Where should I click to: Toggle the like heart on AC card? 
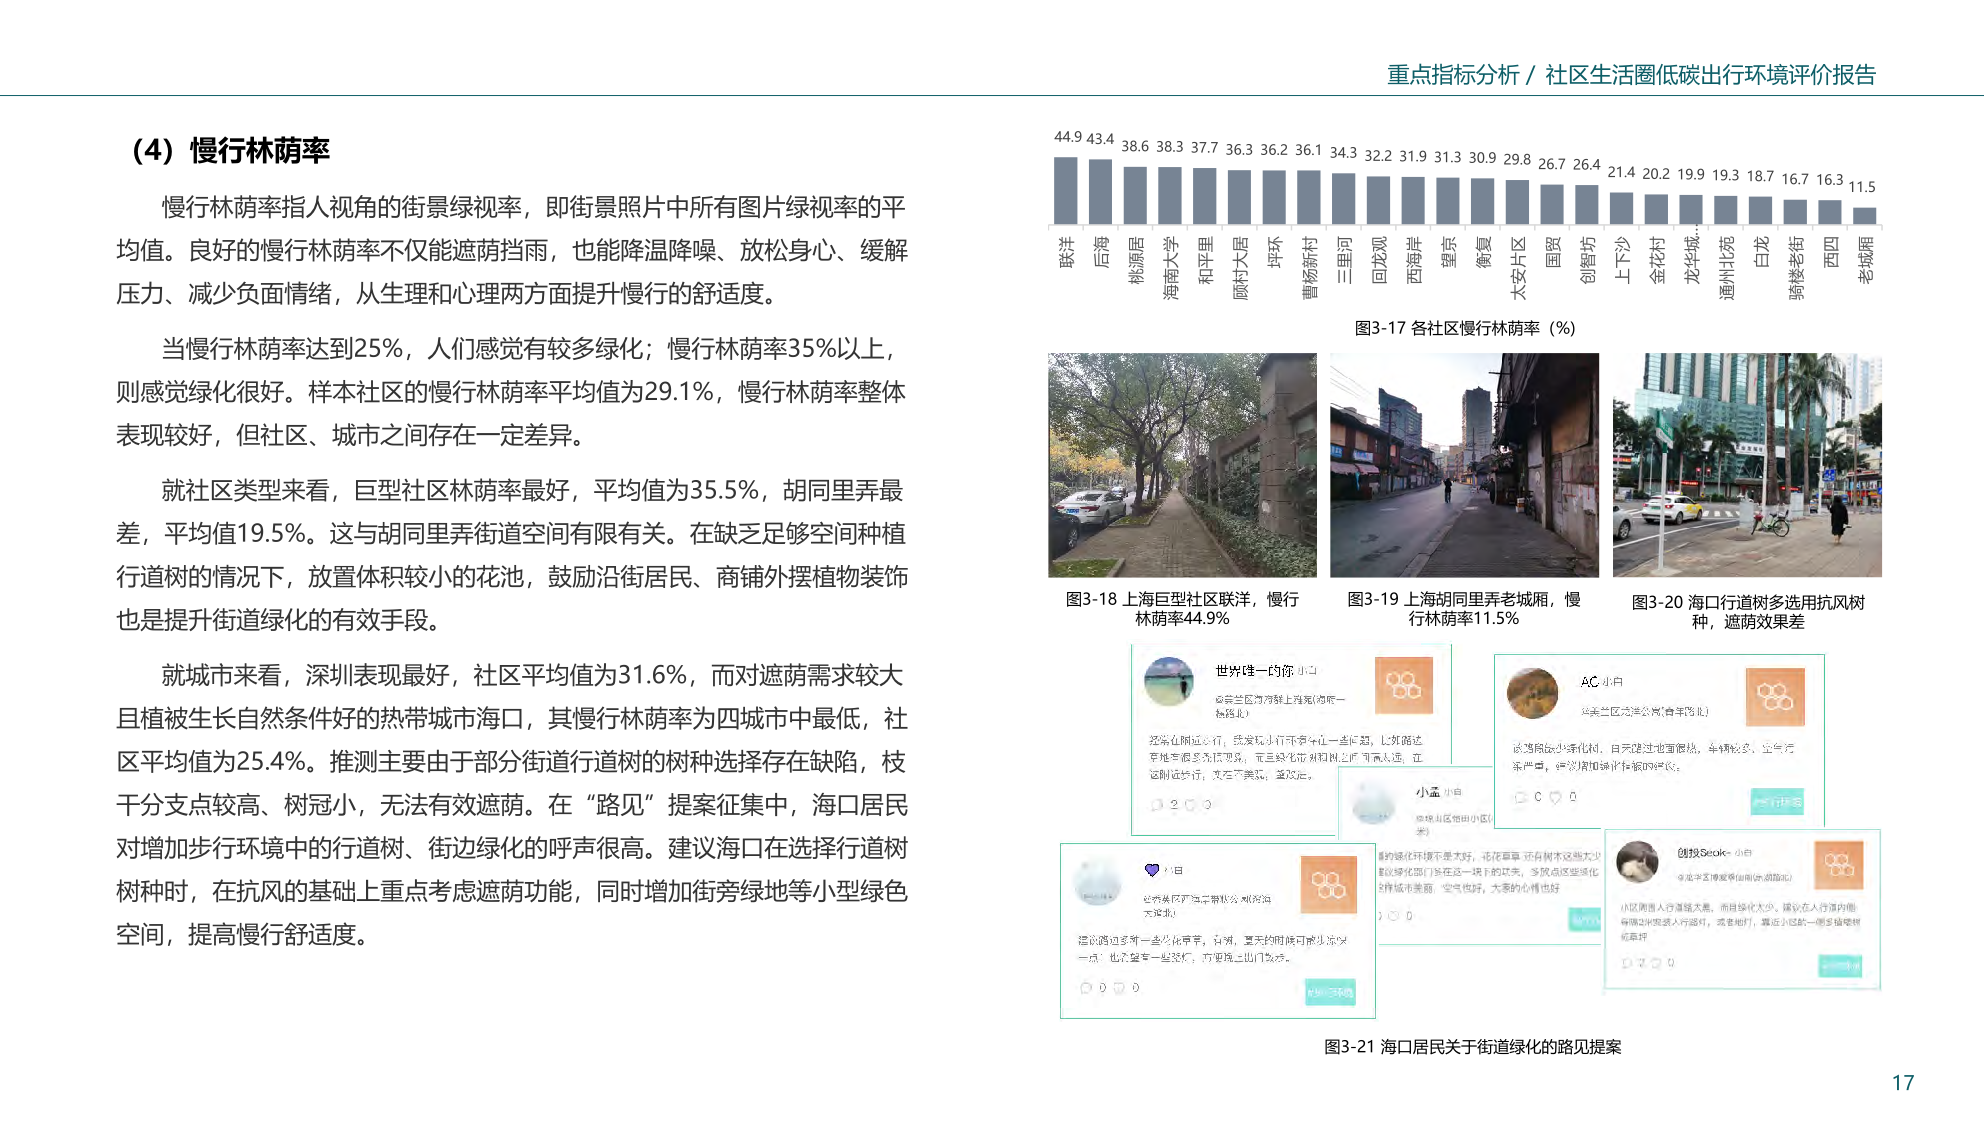pos(1555,797)
